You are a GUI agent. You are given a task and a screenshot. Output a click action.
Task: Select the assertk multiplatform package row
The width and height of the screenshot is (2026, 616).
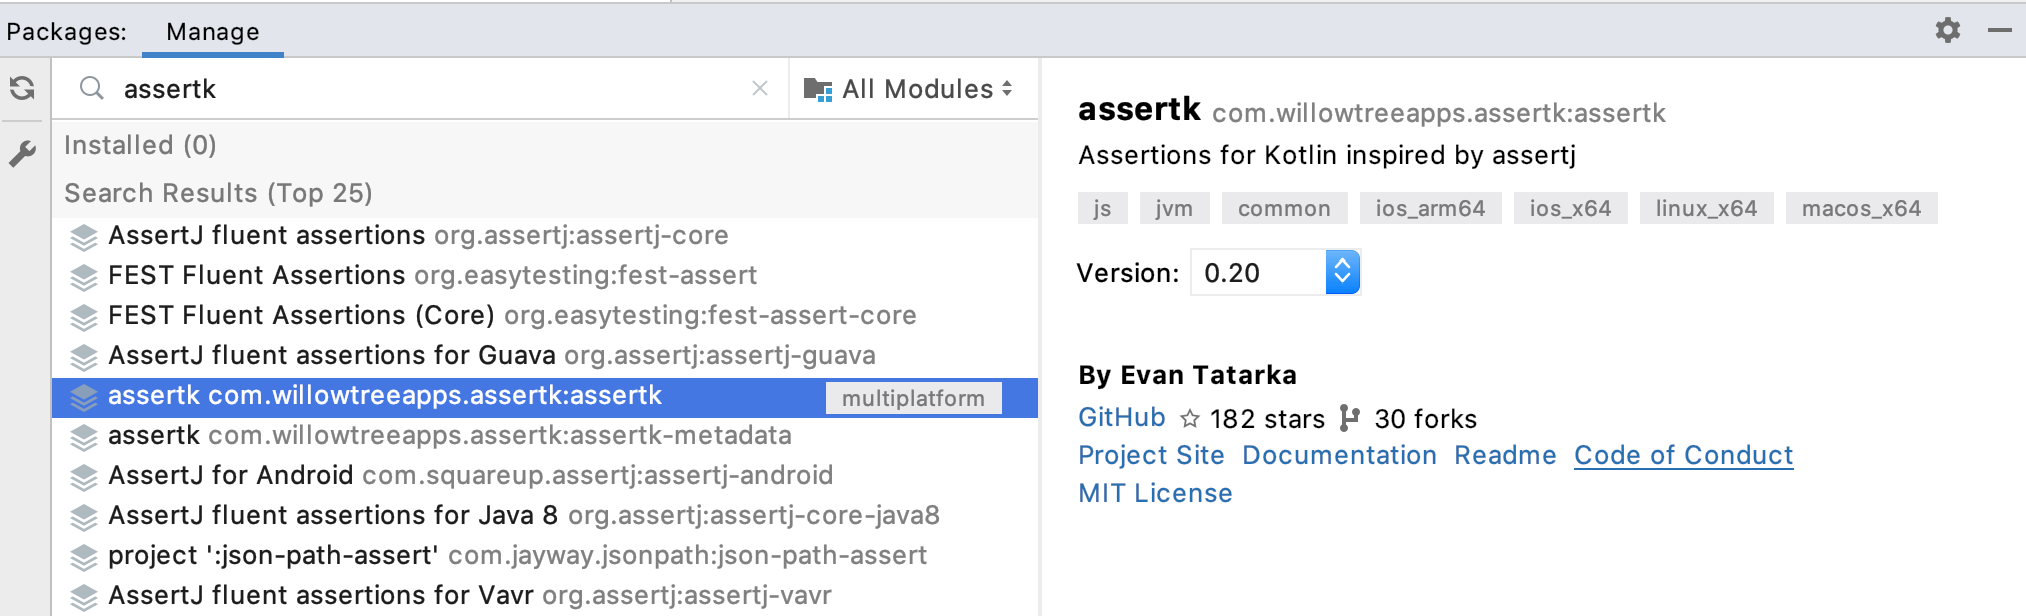545,397
